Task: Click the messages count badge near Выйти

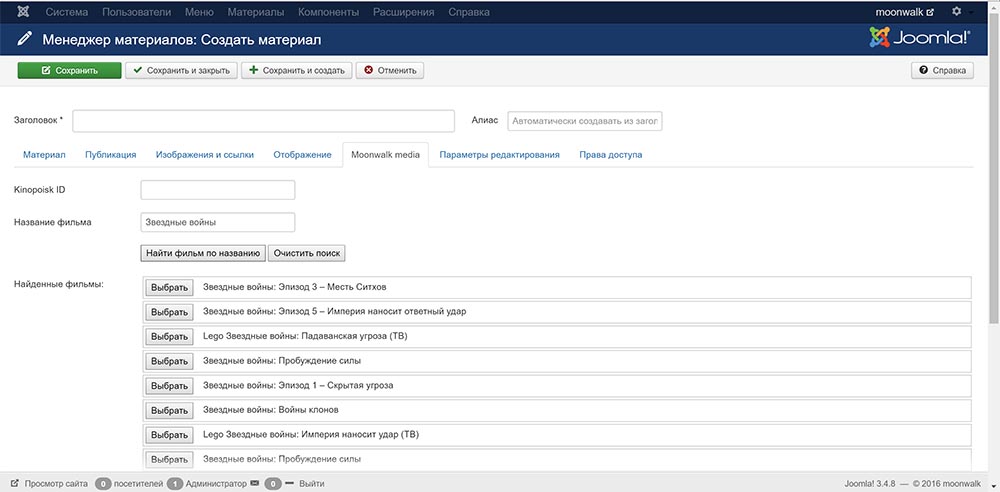Action: coord(274,484)
